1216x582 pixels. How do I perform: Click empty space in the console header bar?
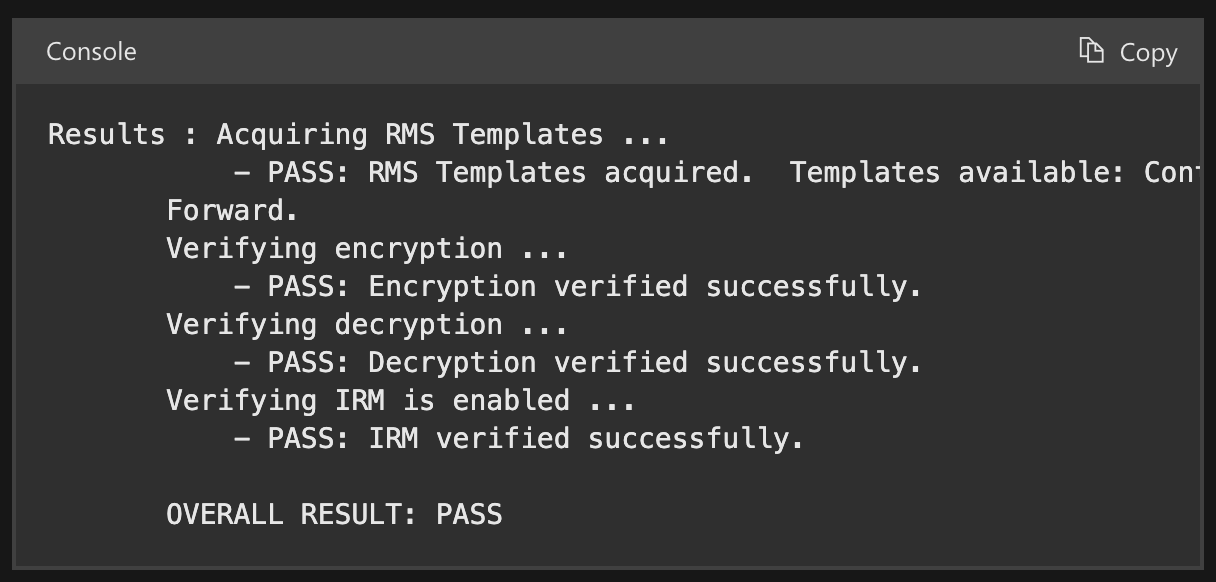[600, 52]
